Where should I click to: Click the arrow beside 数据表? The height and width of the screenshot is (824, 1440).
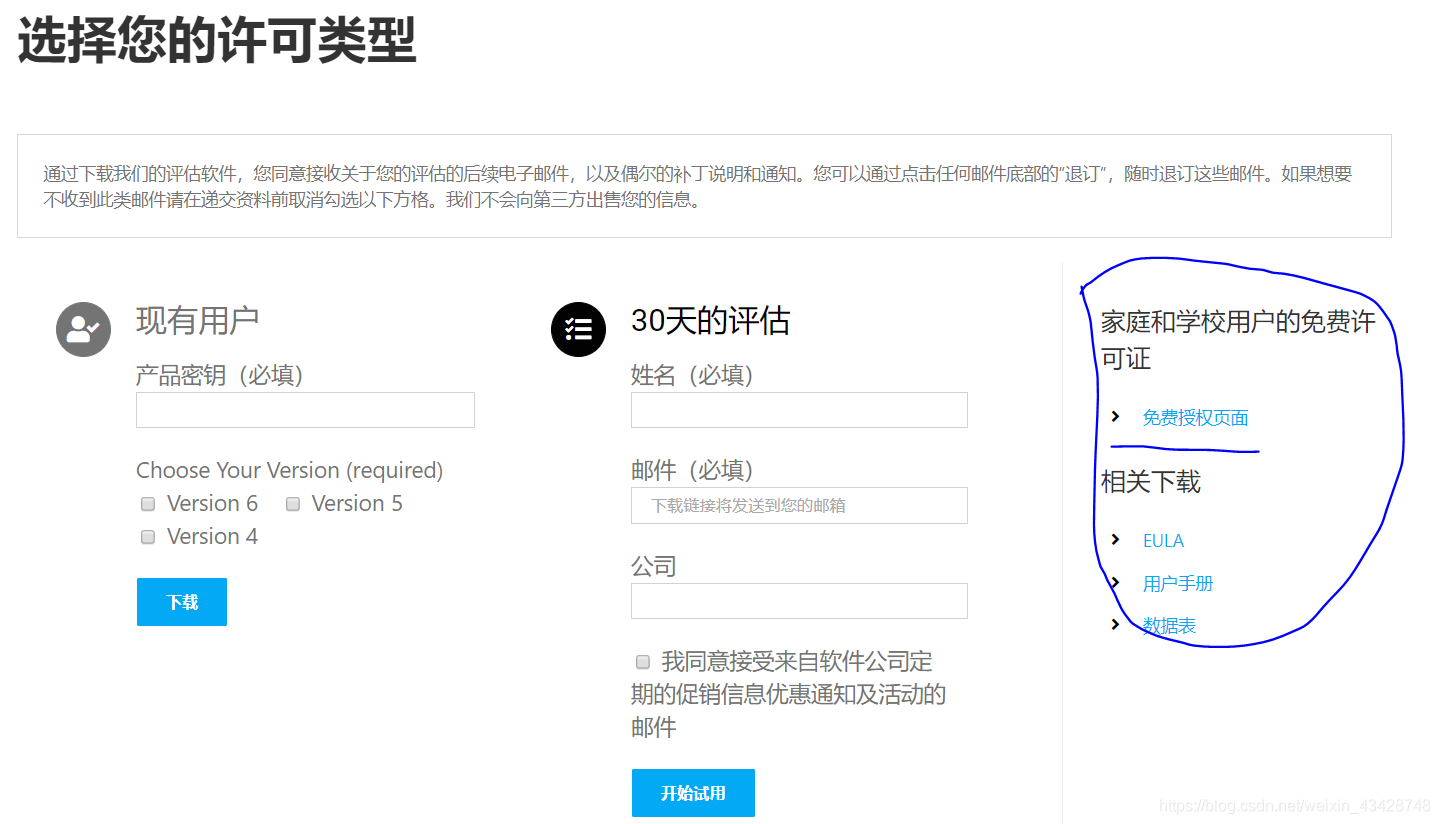(x=1116, y=624)
